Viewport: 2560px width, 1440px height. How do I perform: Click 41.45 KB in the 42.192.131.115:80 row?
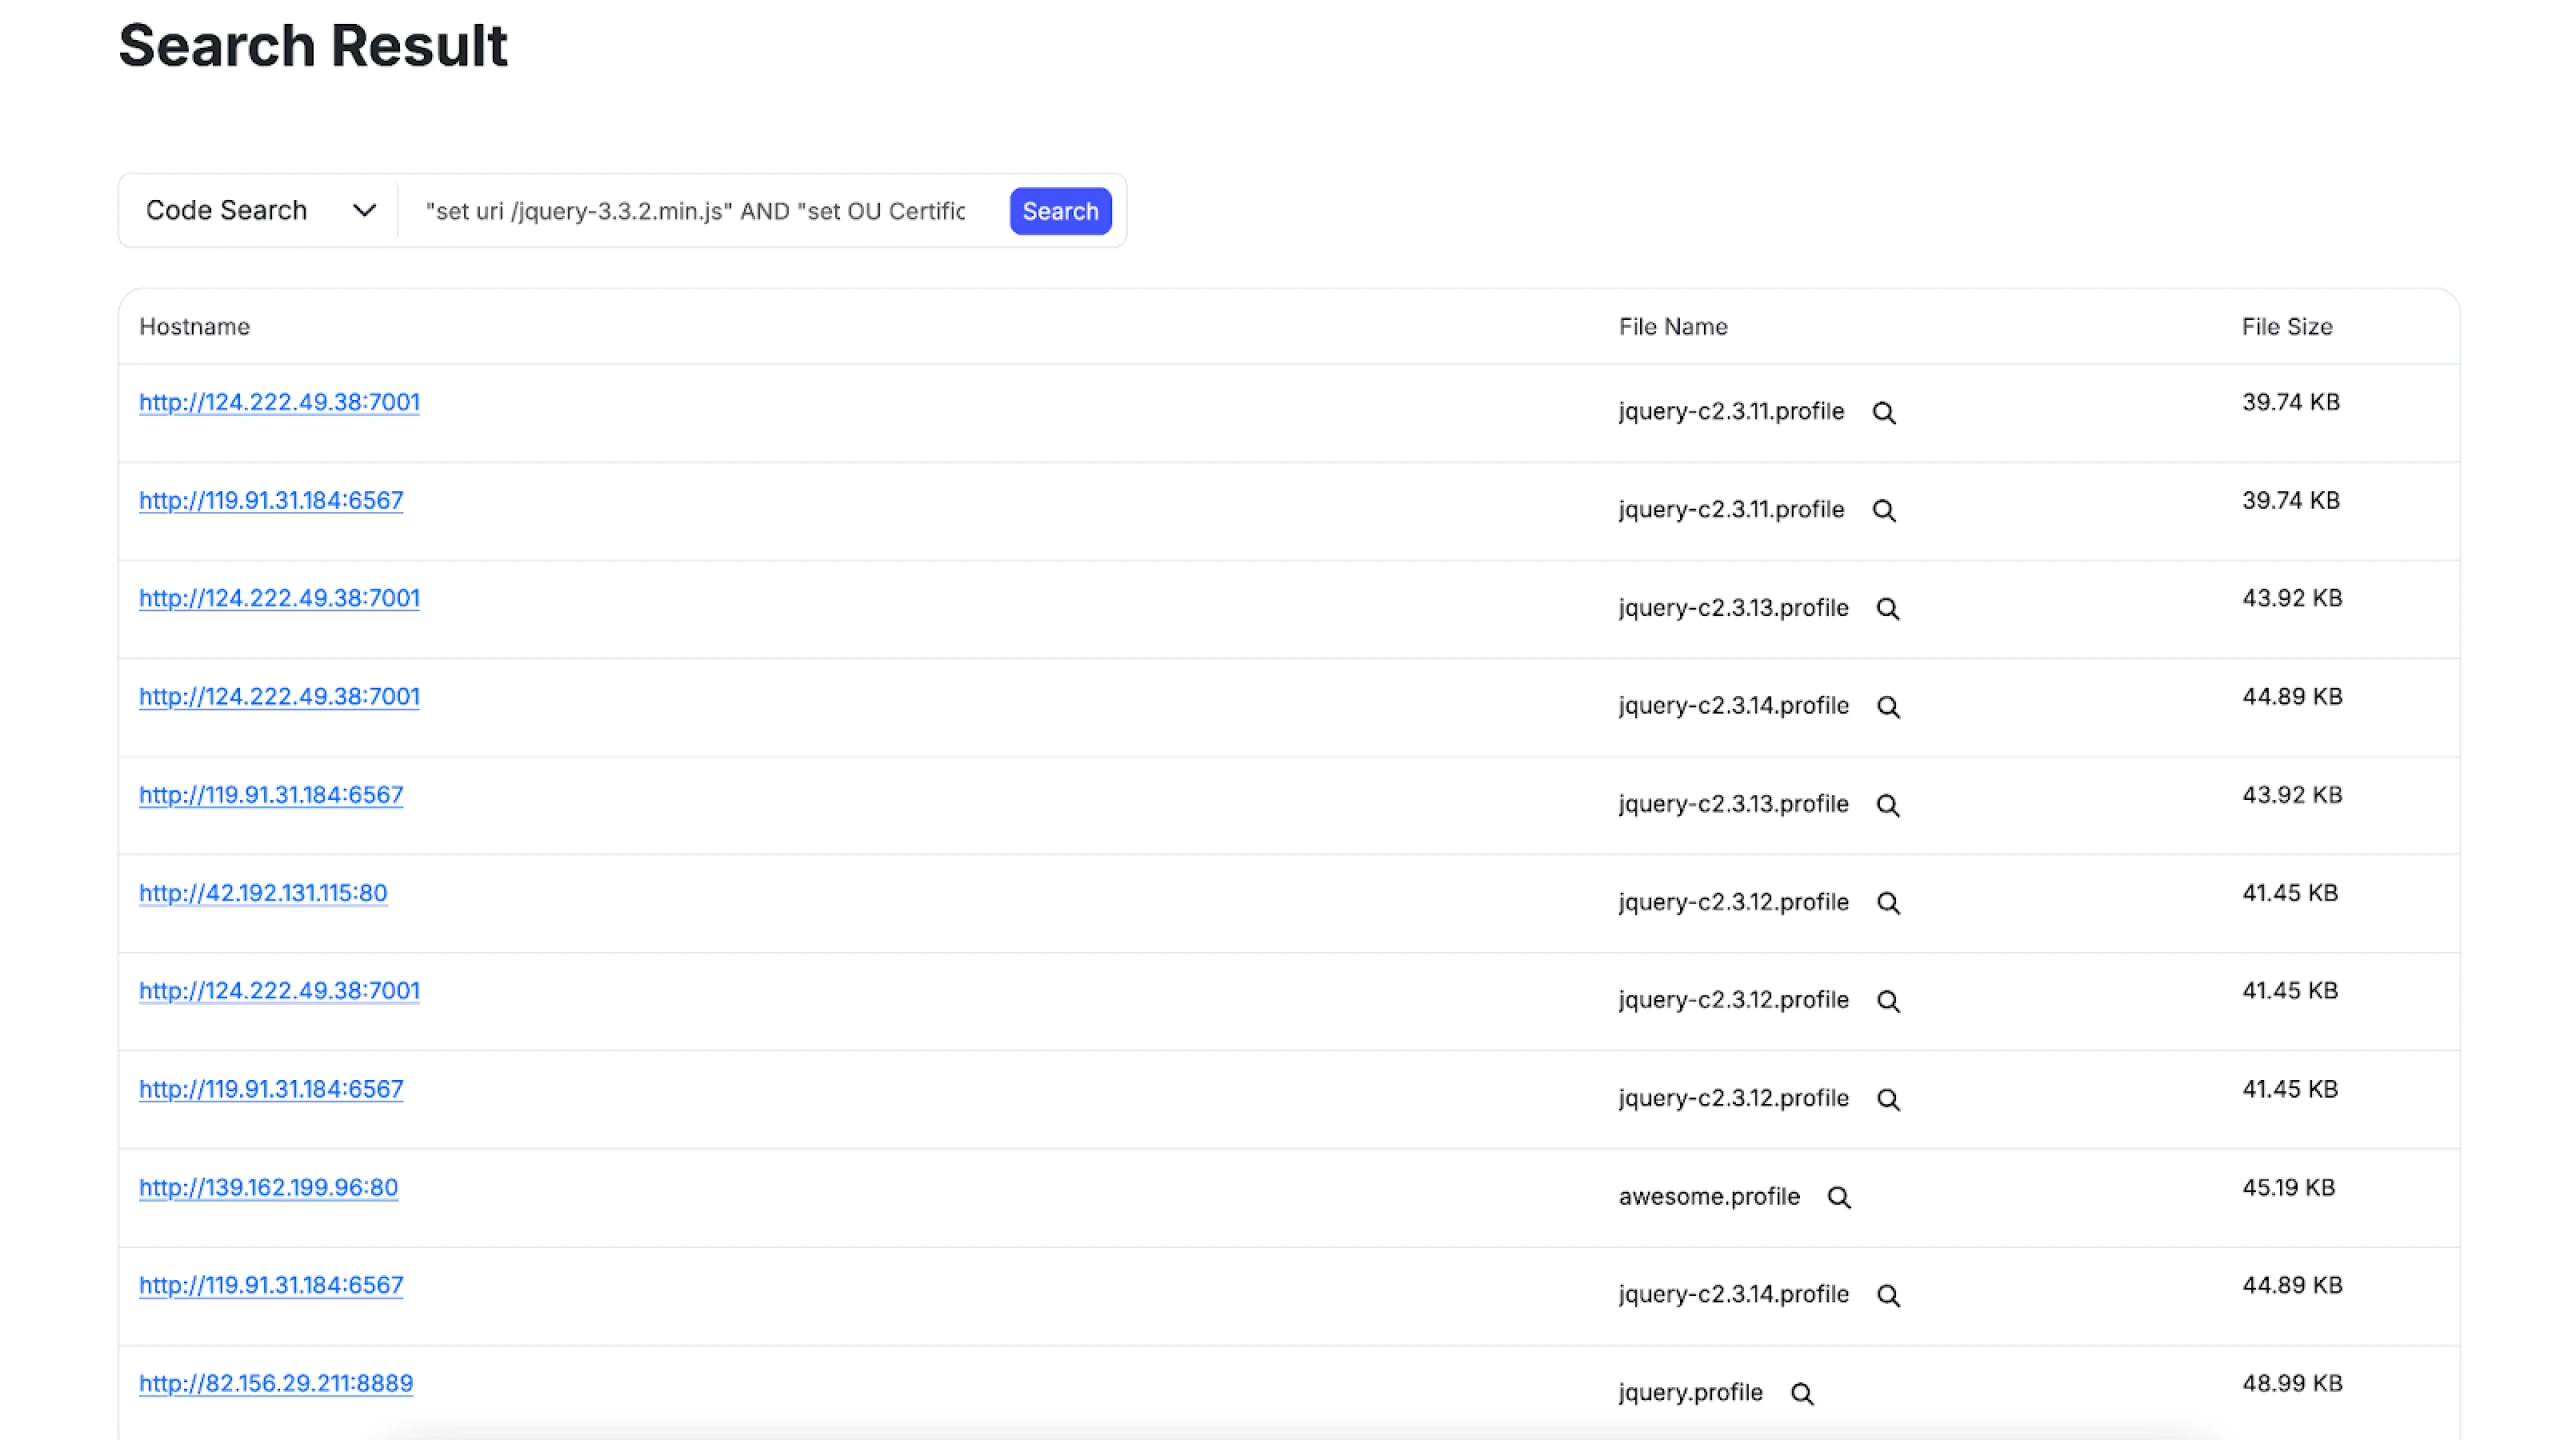[2290, 893]
